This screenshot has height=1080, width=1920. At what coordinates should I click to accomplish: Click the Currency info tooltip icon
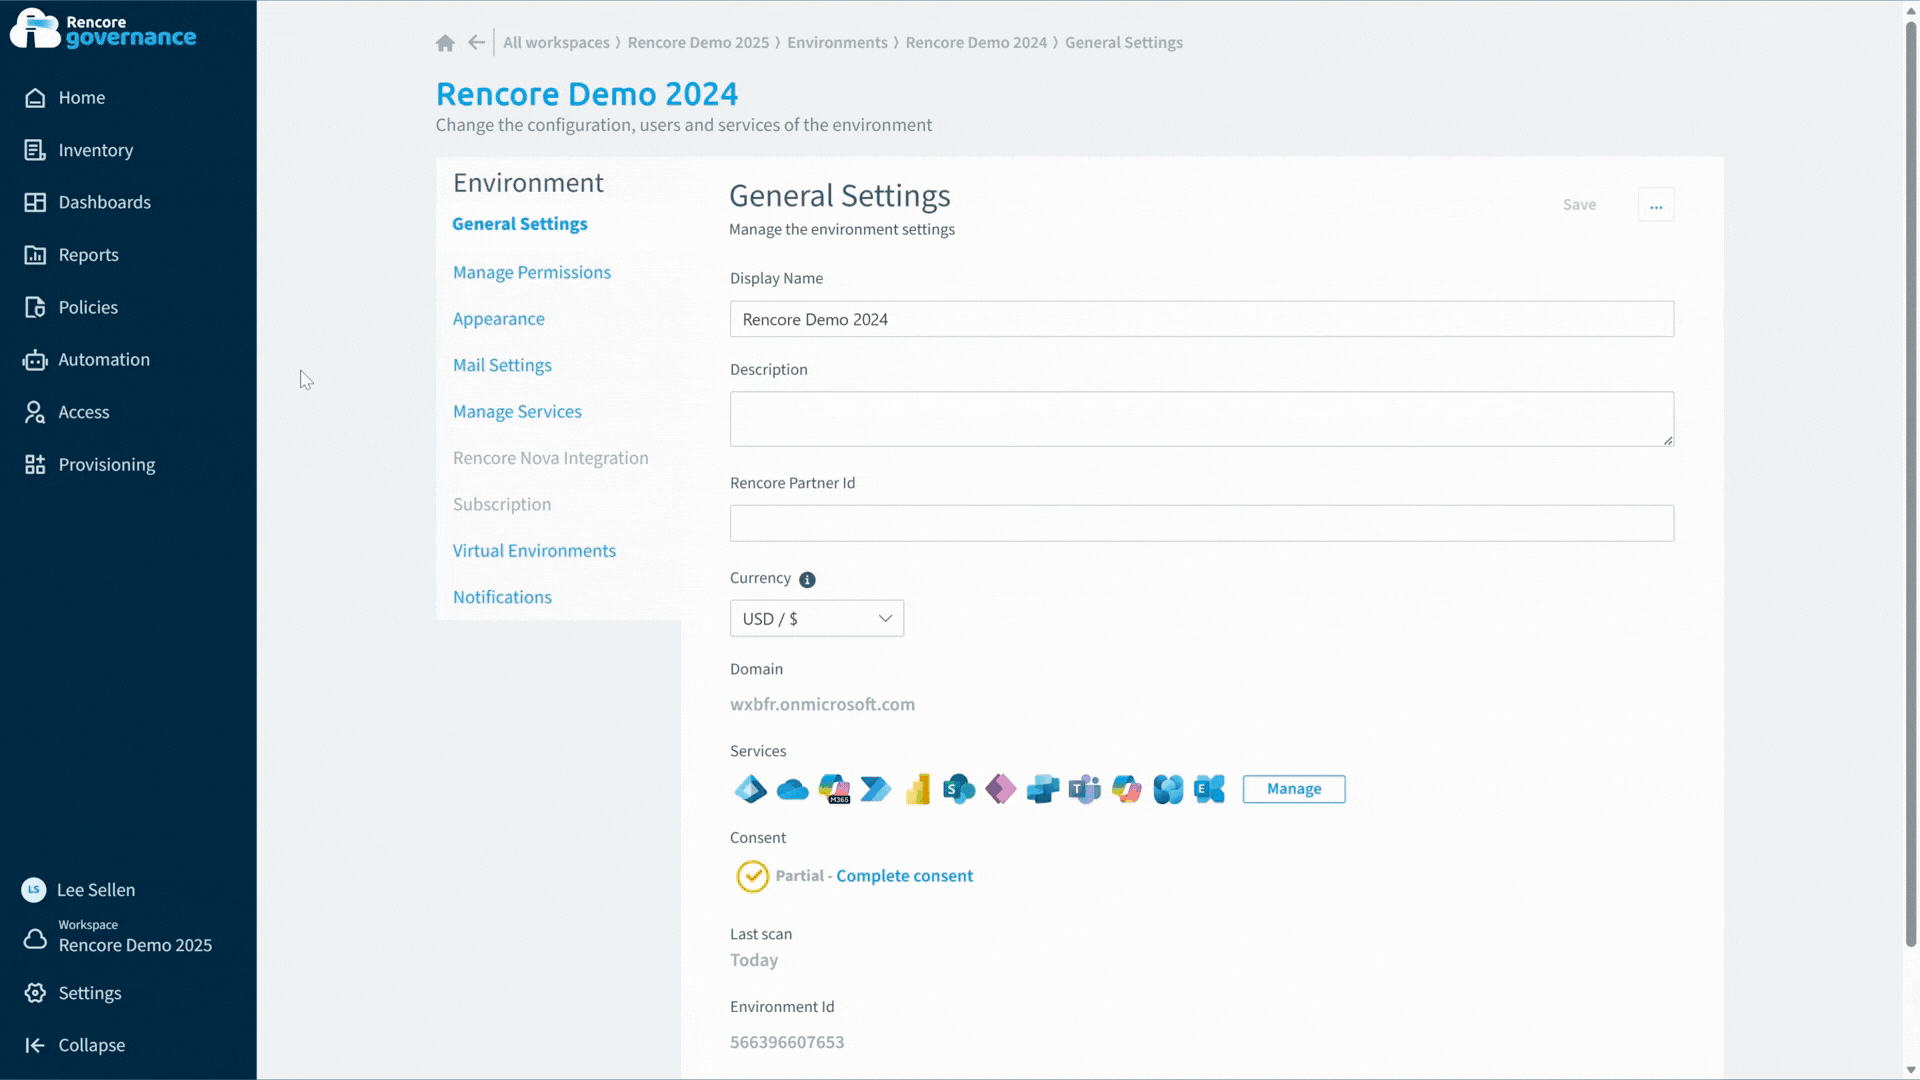807,579
